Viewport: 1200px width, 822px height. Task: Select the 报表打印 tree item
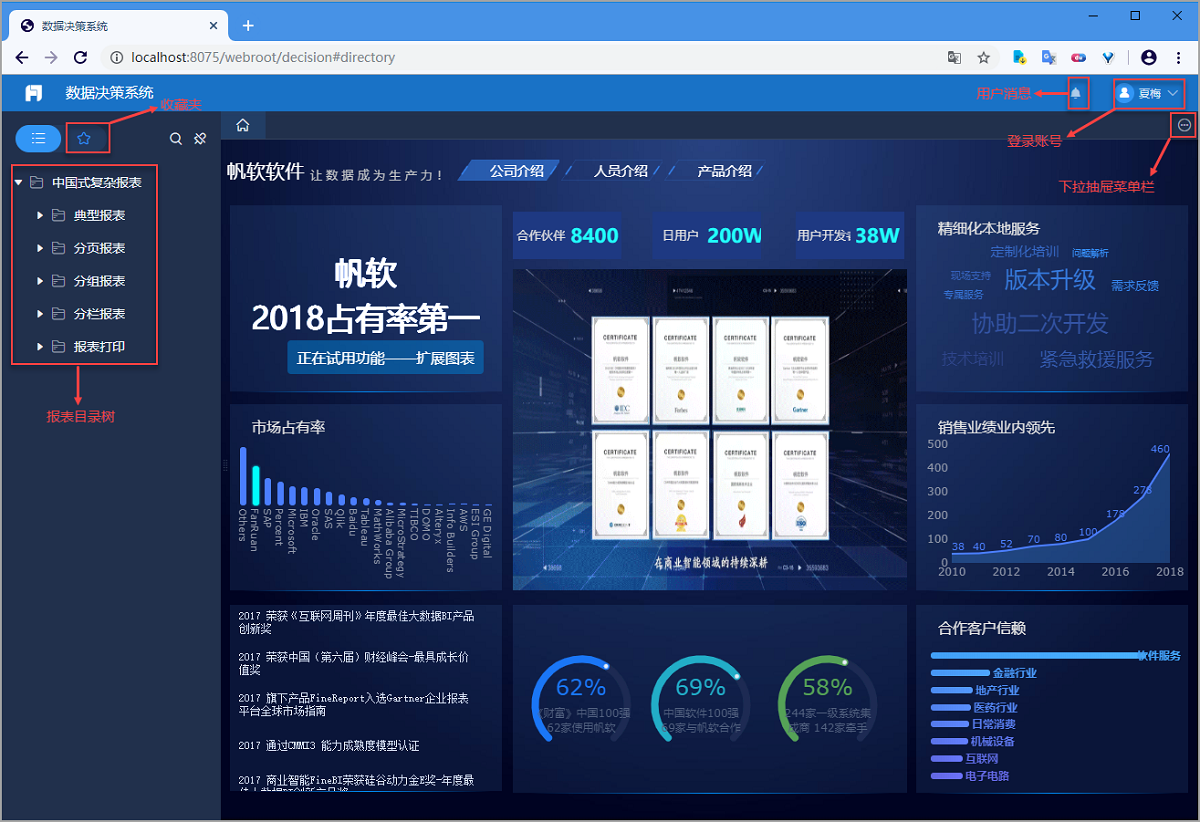pos(99,347)
